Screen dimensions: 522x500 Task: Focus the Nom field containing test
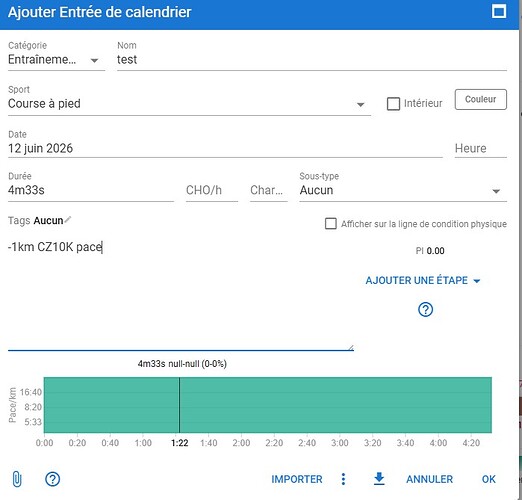[x=312, y=60]
